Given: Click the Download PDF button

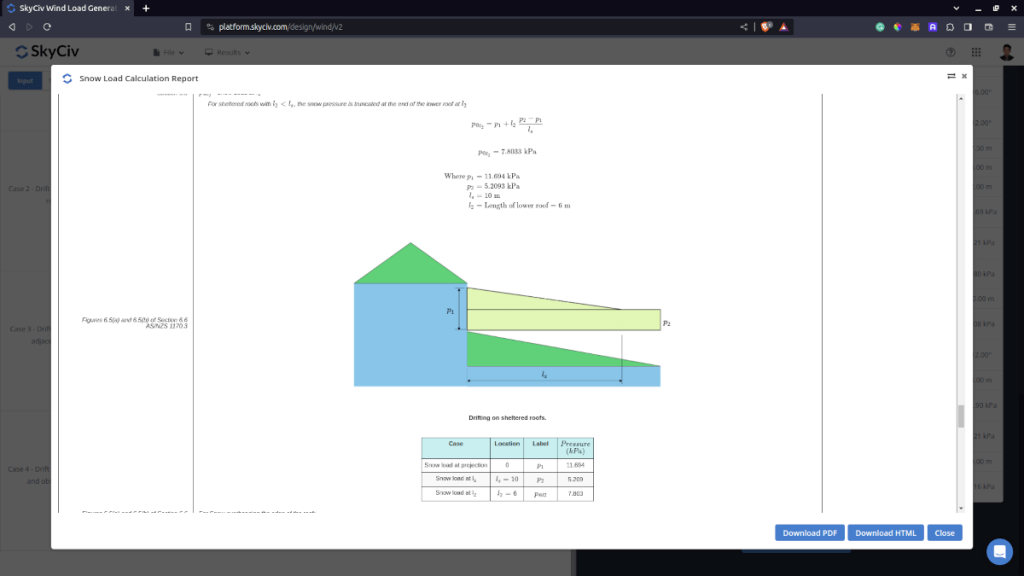Looking at the screenshot, I should click(809, 532).
